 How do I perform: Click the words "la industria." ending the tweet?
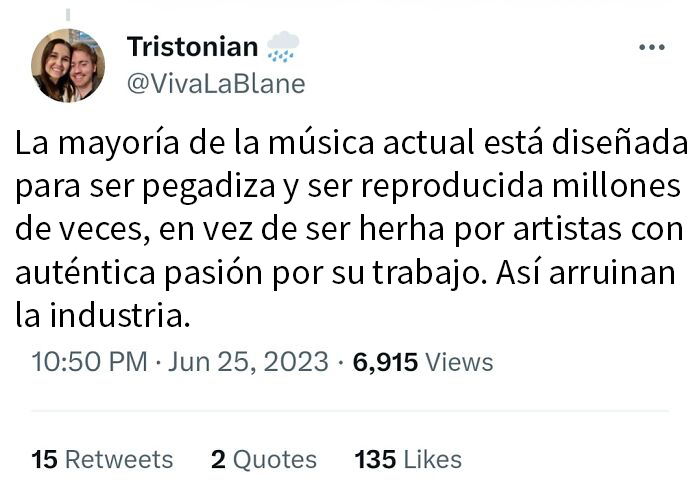pyautogui.click(x=102, y=317)
